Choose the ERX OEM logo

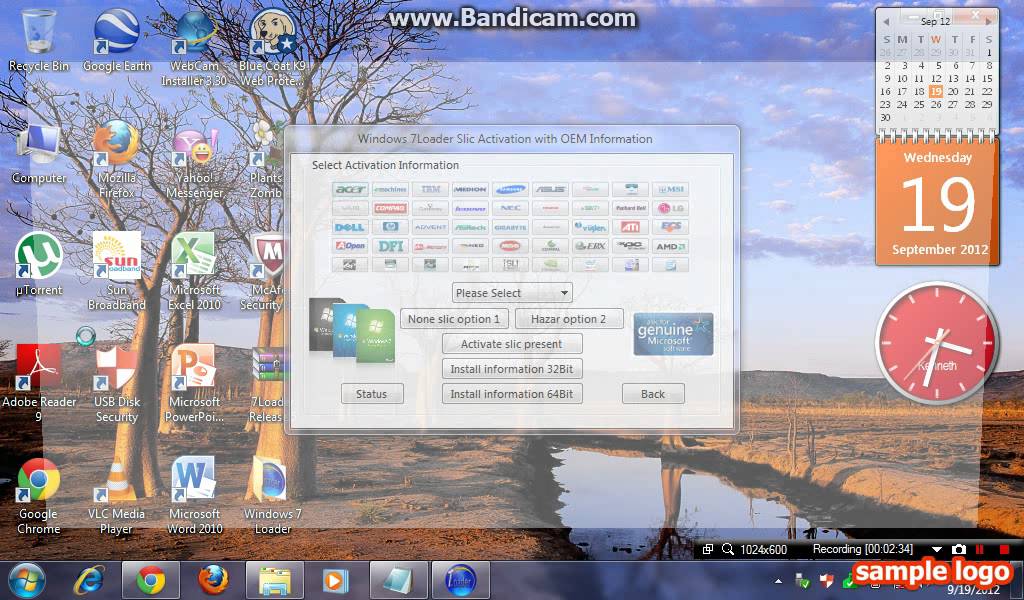coord(590,246)
